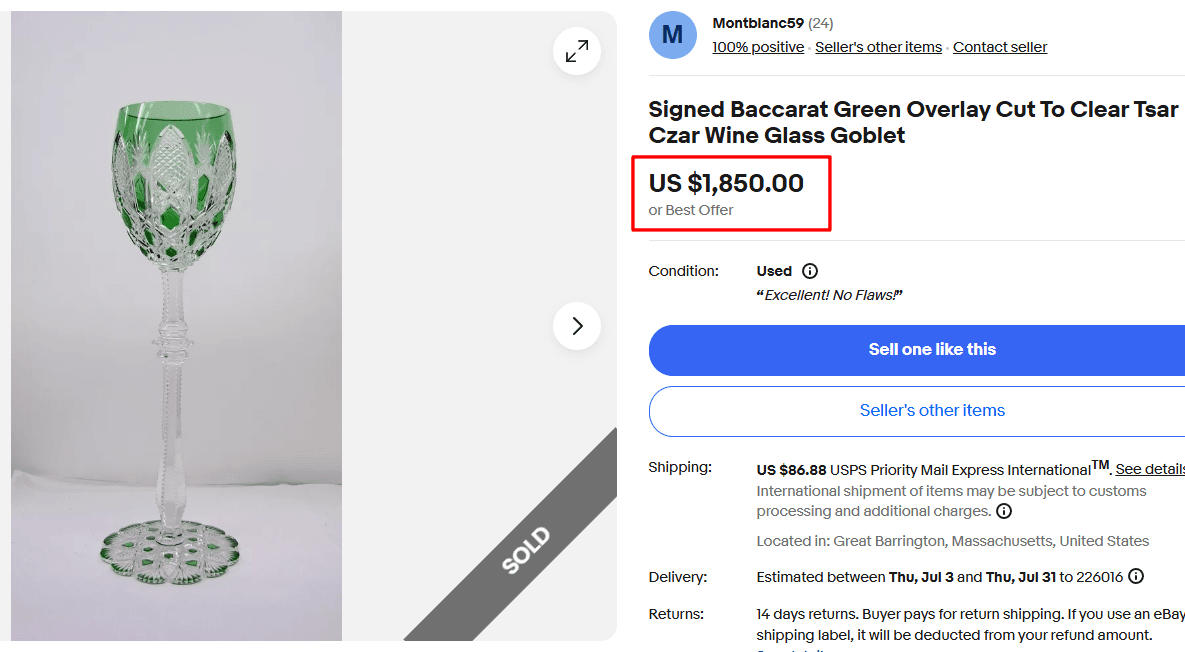The width and height of the screenshot is (1185, 652).
Task: Click the seller's round M avatar
Action: (673, 35)
